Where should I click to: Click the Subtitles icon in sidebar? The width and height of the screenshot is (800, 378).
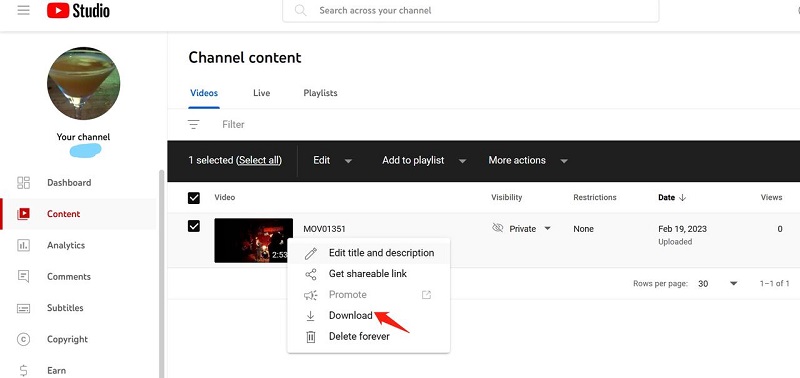coord(23,308)
